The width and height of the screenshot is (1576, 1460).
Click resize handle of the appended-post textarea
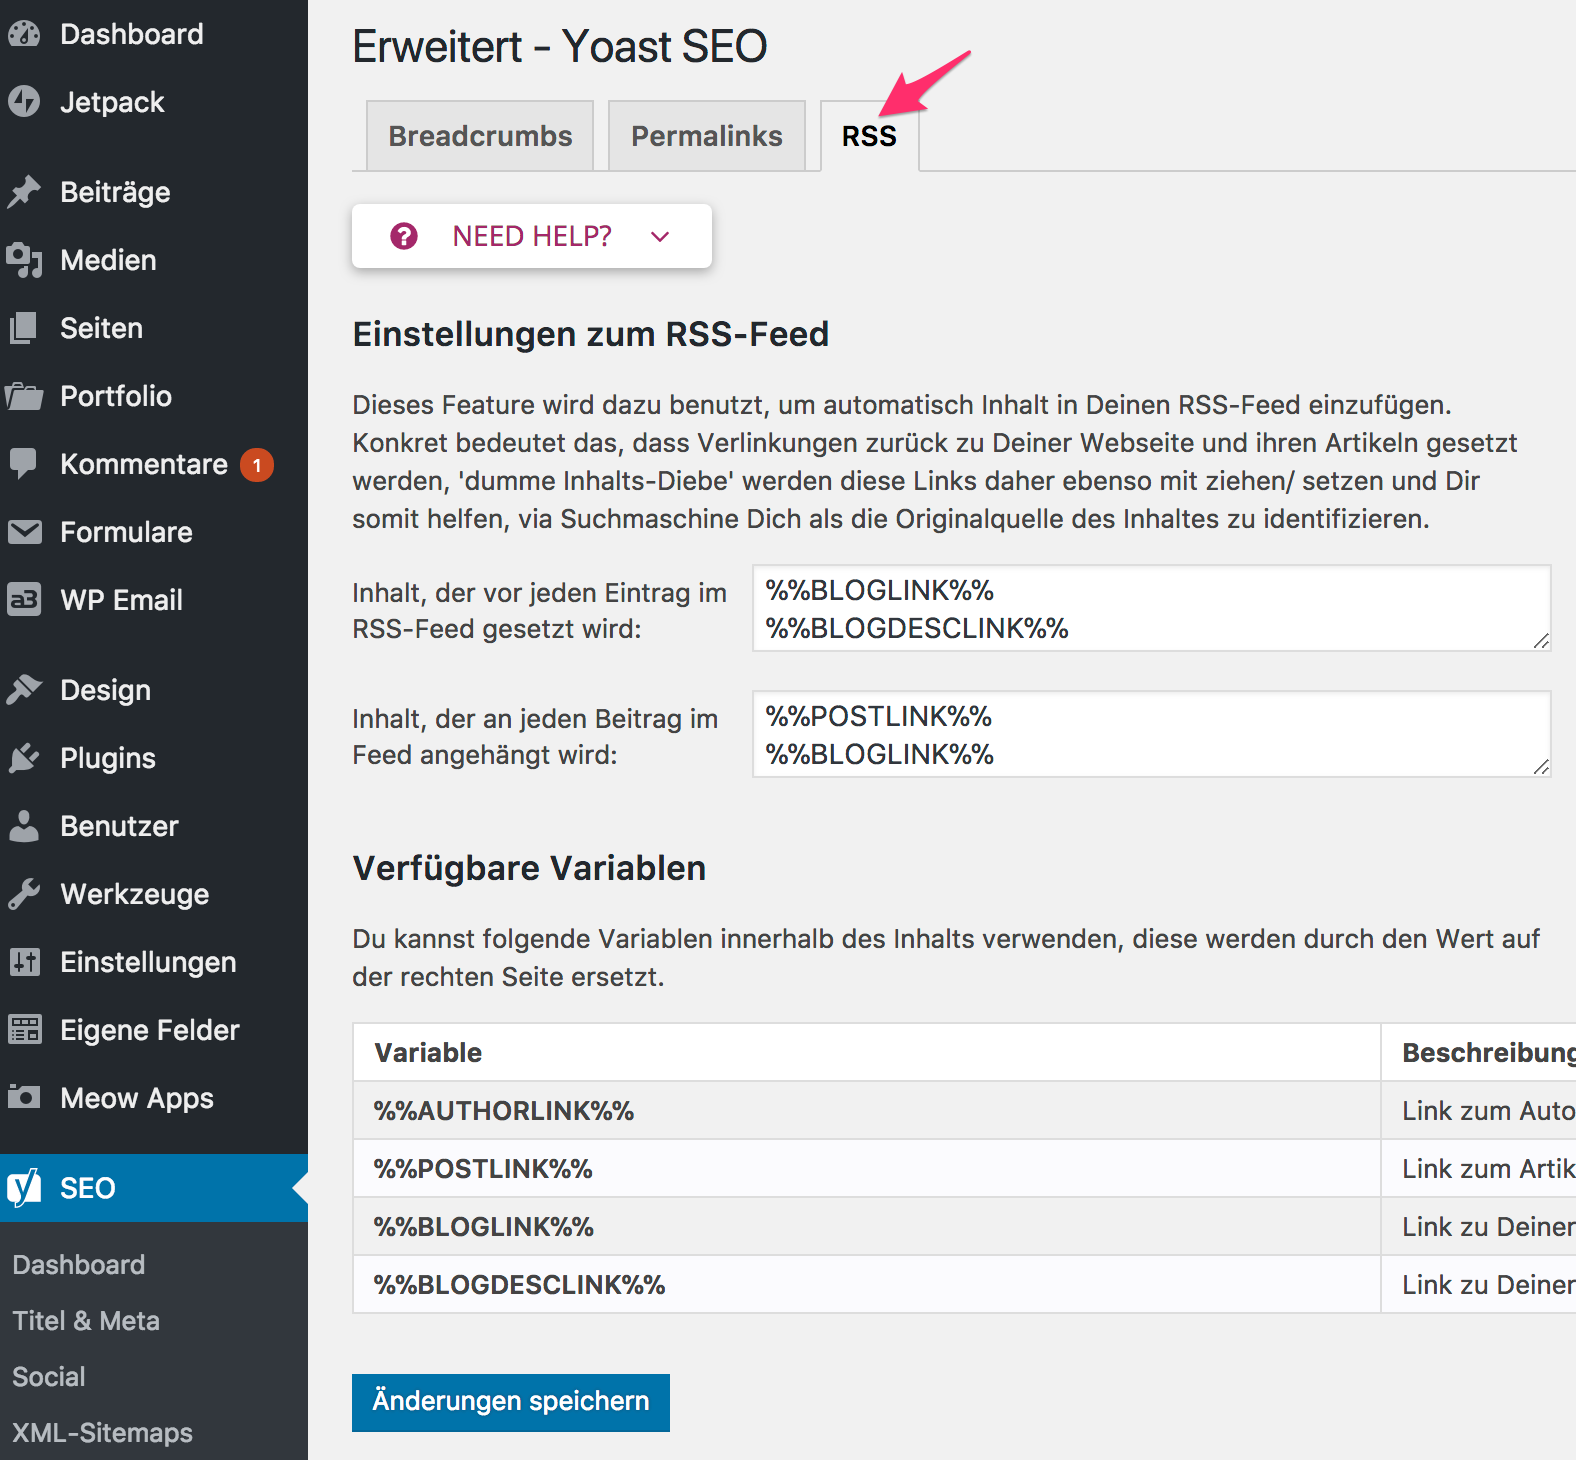click(1541, 767)
